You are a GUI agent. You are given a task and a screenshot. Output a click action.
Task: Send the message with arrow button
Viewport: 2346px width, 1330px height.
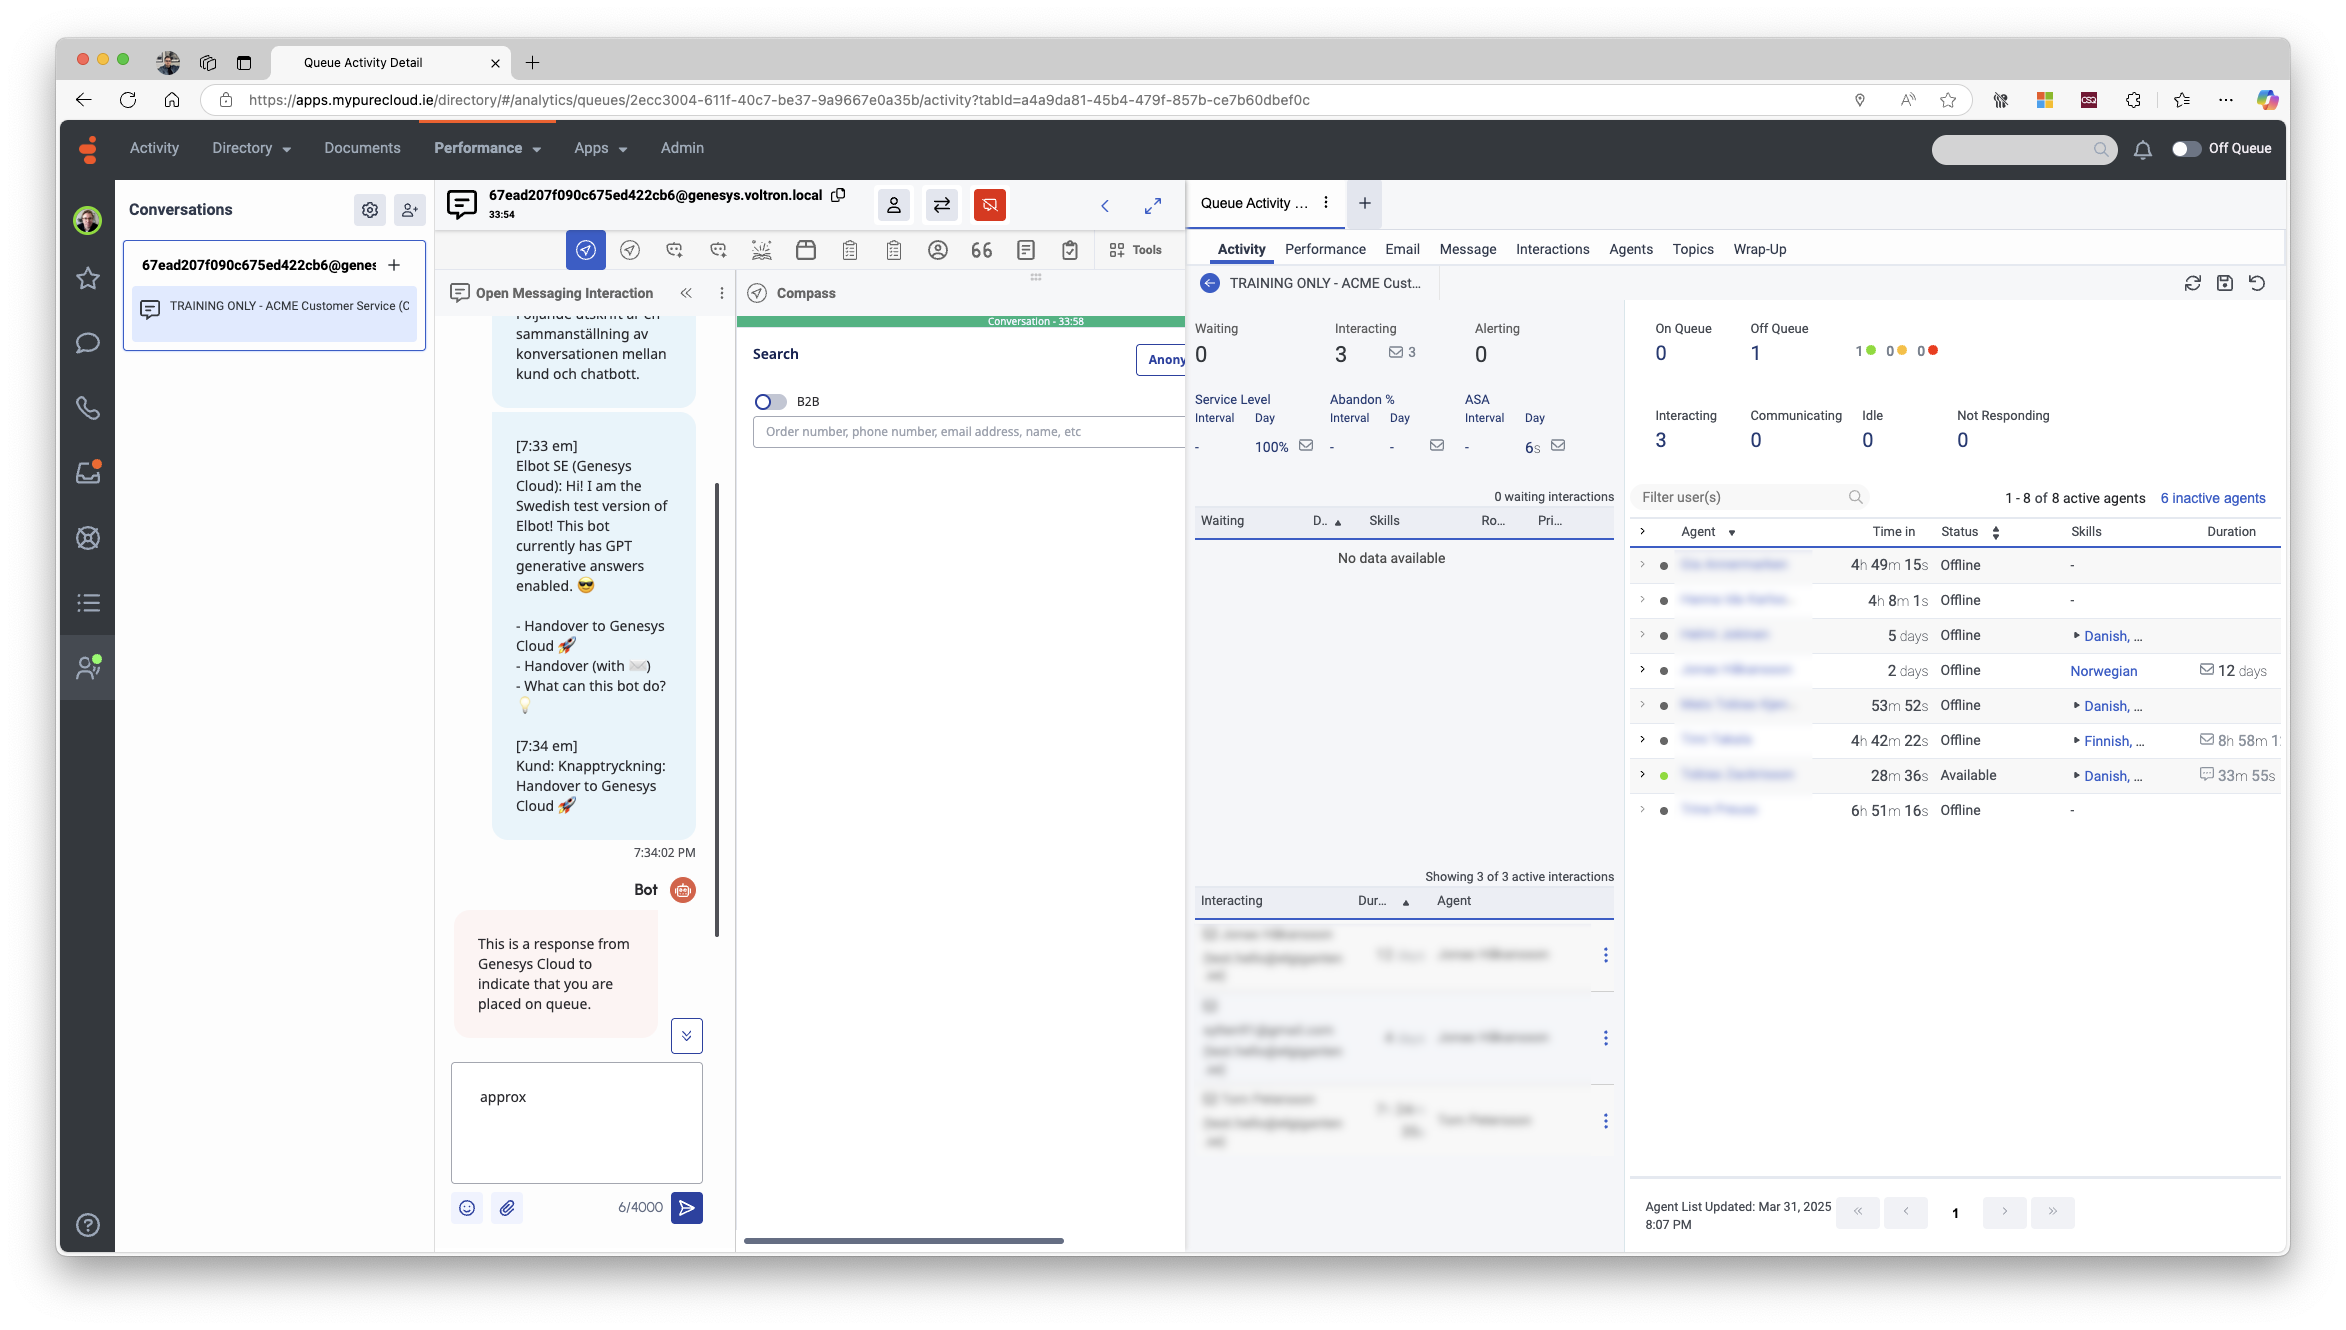point(686,1208)
